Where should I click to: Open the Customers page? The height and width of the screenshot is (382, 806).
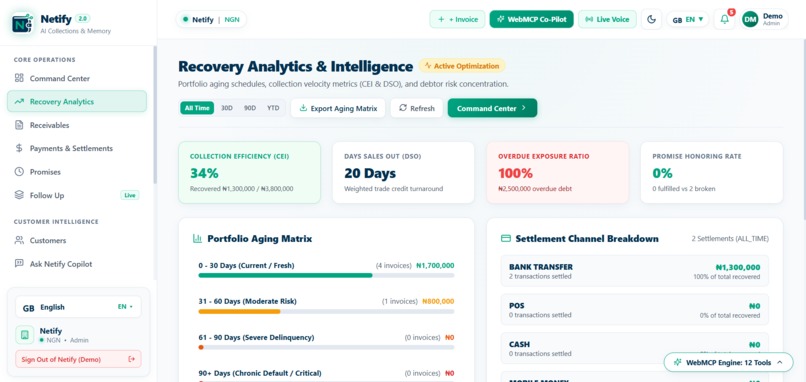77,240
